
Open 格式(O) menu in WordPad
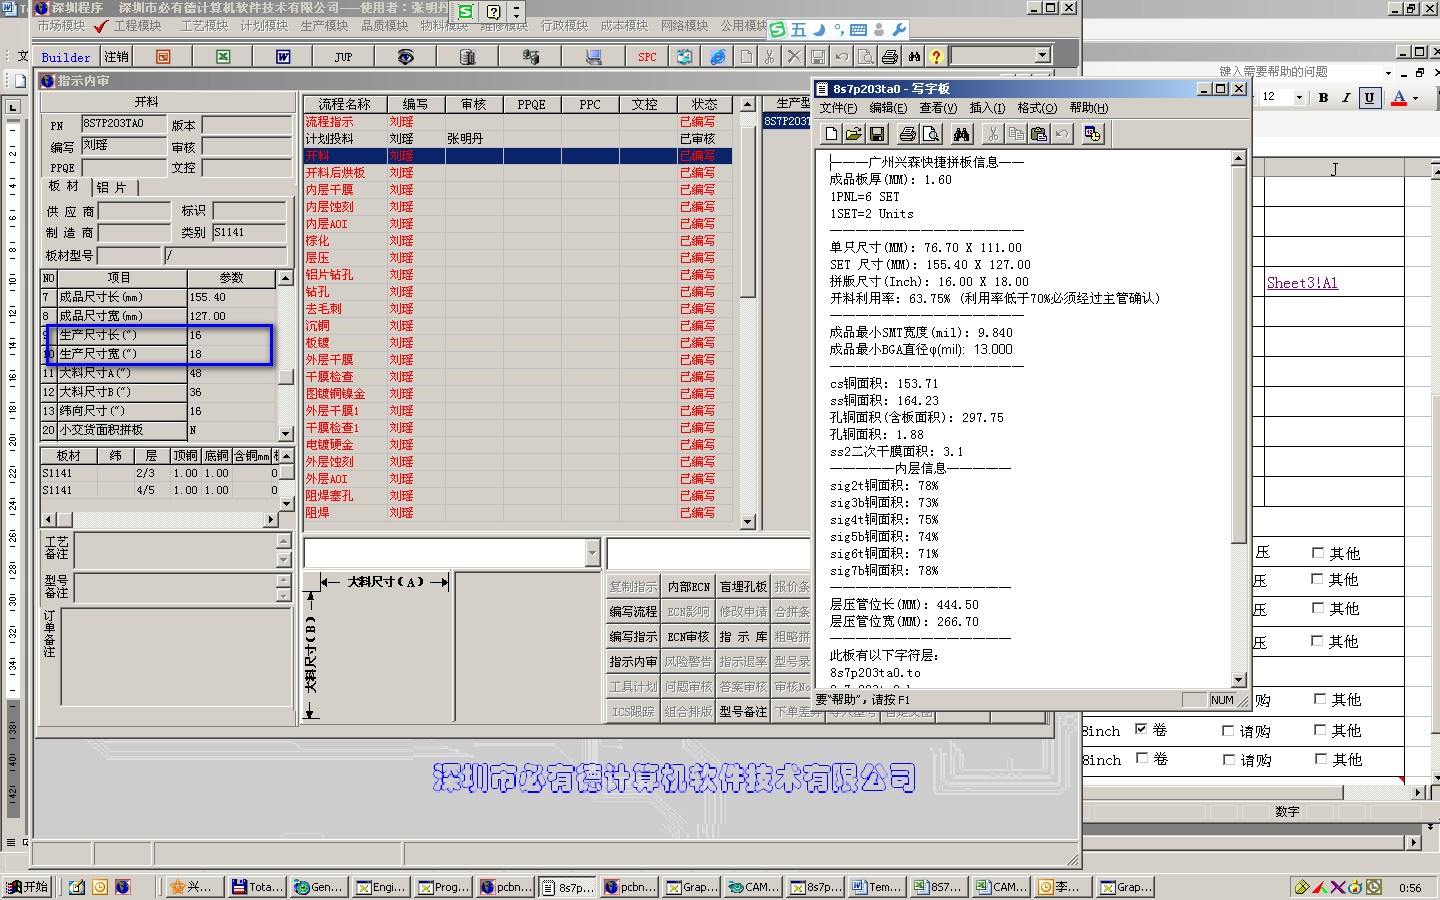1036,108
